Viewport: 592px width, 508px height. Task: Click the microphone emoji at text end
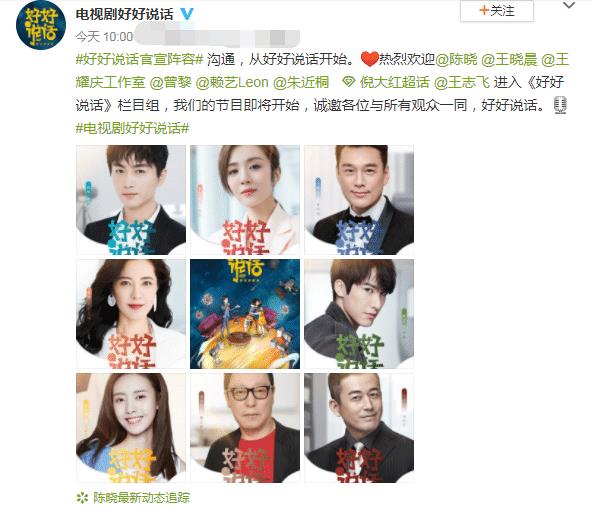pos(560,105)
